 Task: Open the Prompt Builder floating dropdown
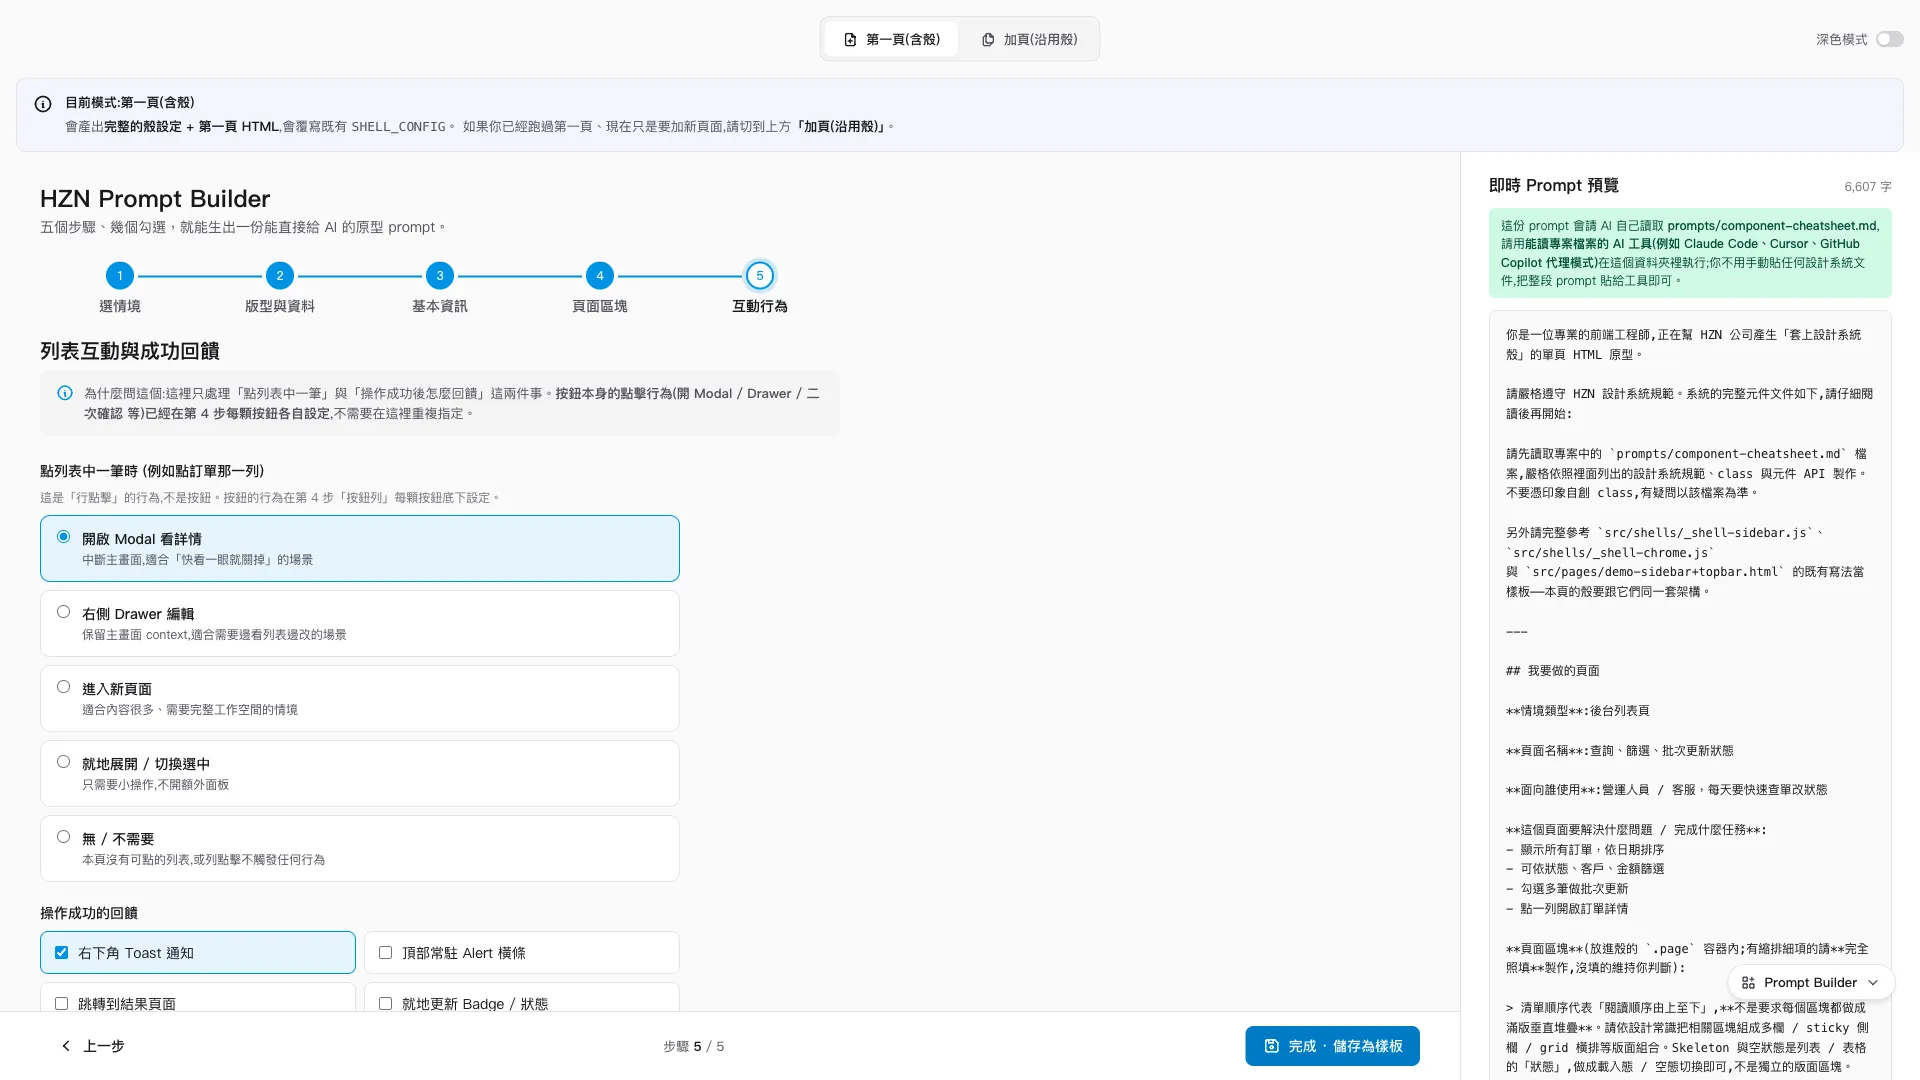pyautogui.click(x=1811, y=983)
